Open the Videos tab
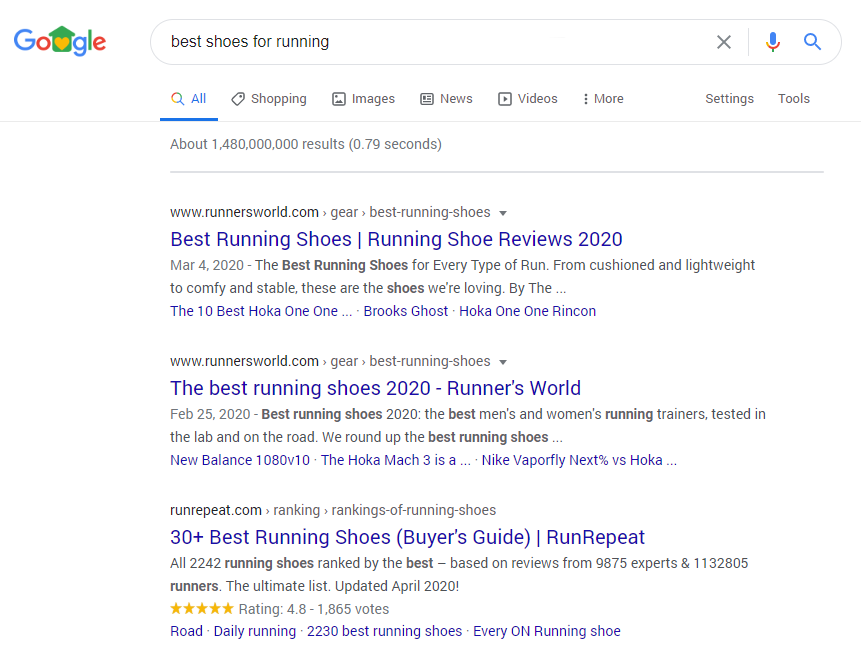The image size is (861, 666). (527, 99)
